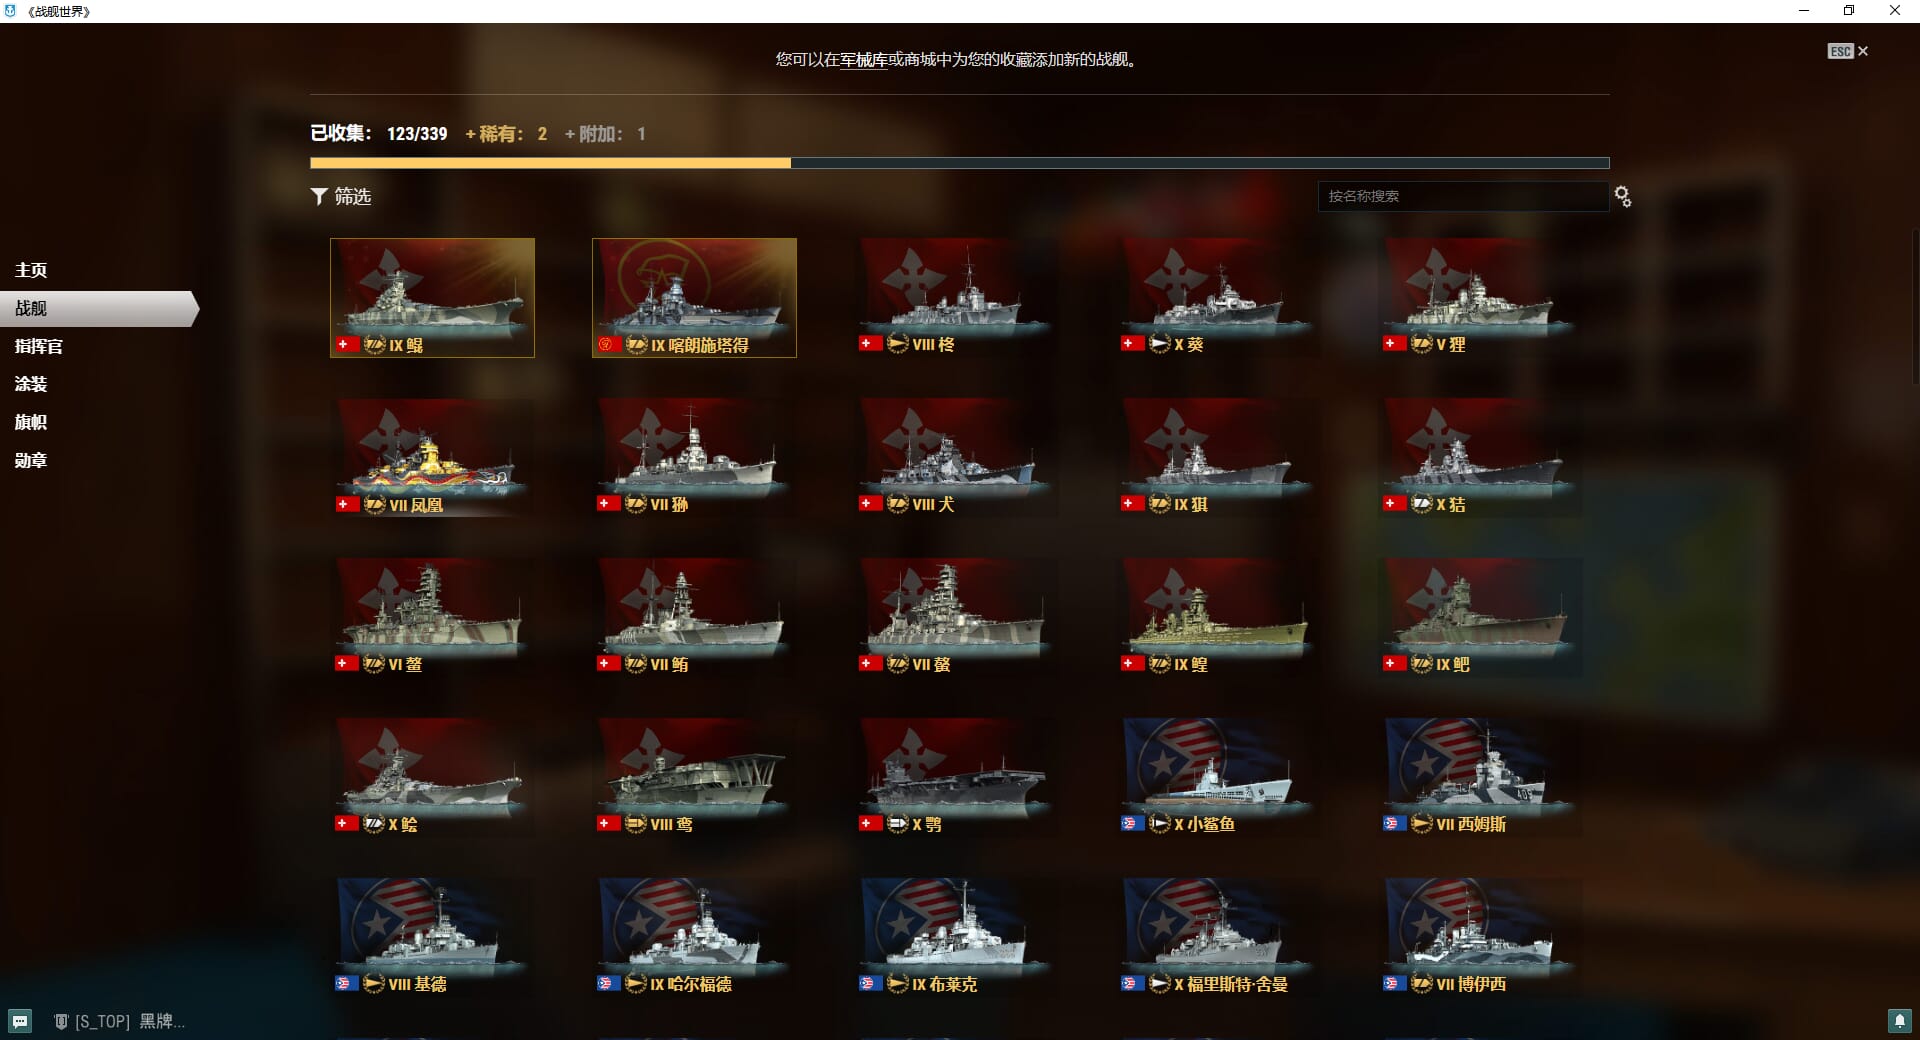Screen dimensions: 1920x1040
Task: Close the collection with ESC X icon
Action: (x=1848, y=51)
